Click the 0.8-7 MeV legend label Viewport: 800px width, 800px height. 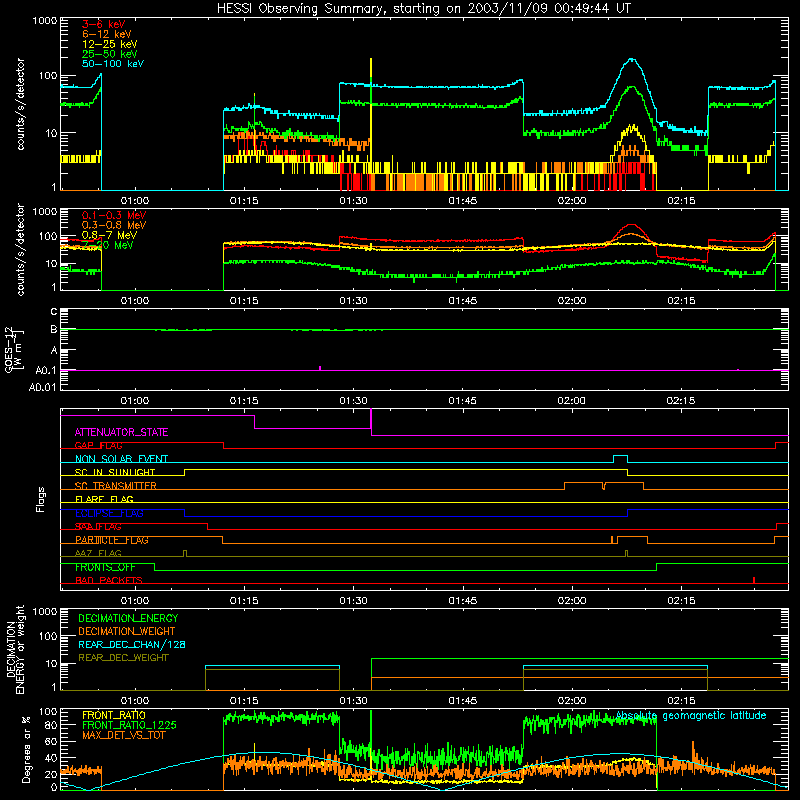(x=109, y=235)
